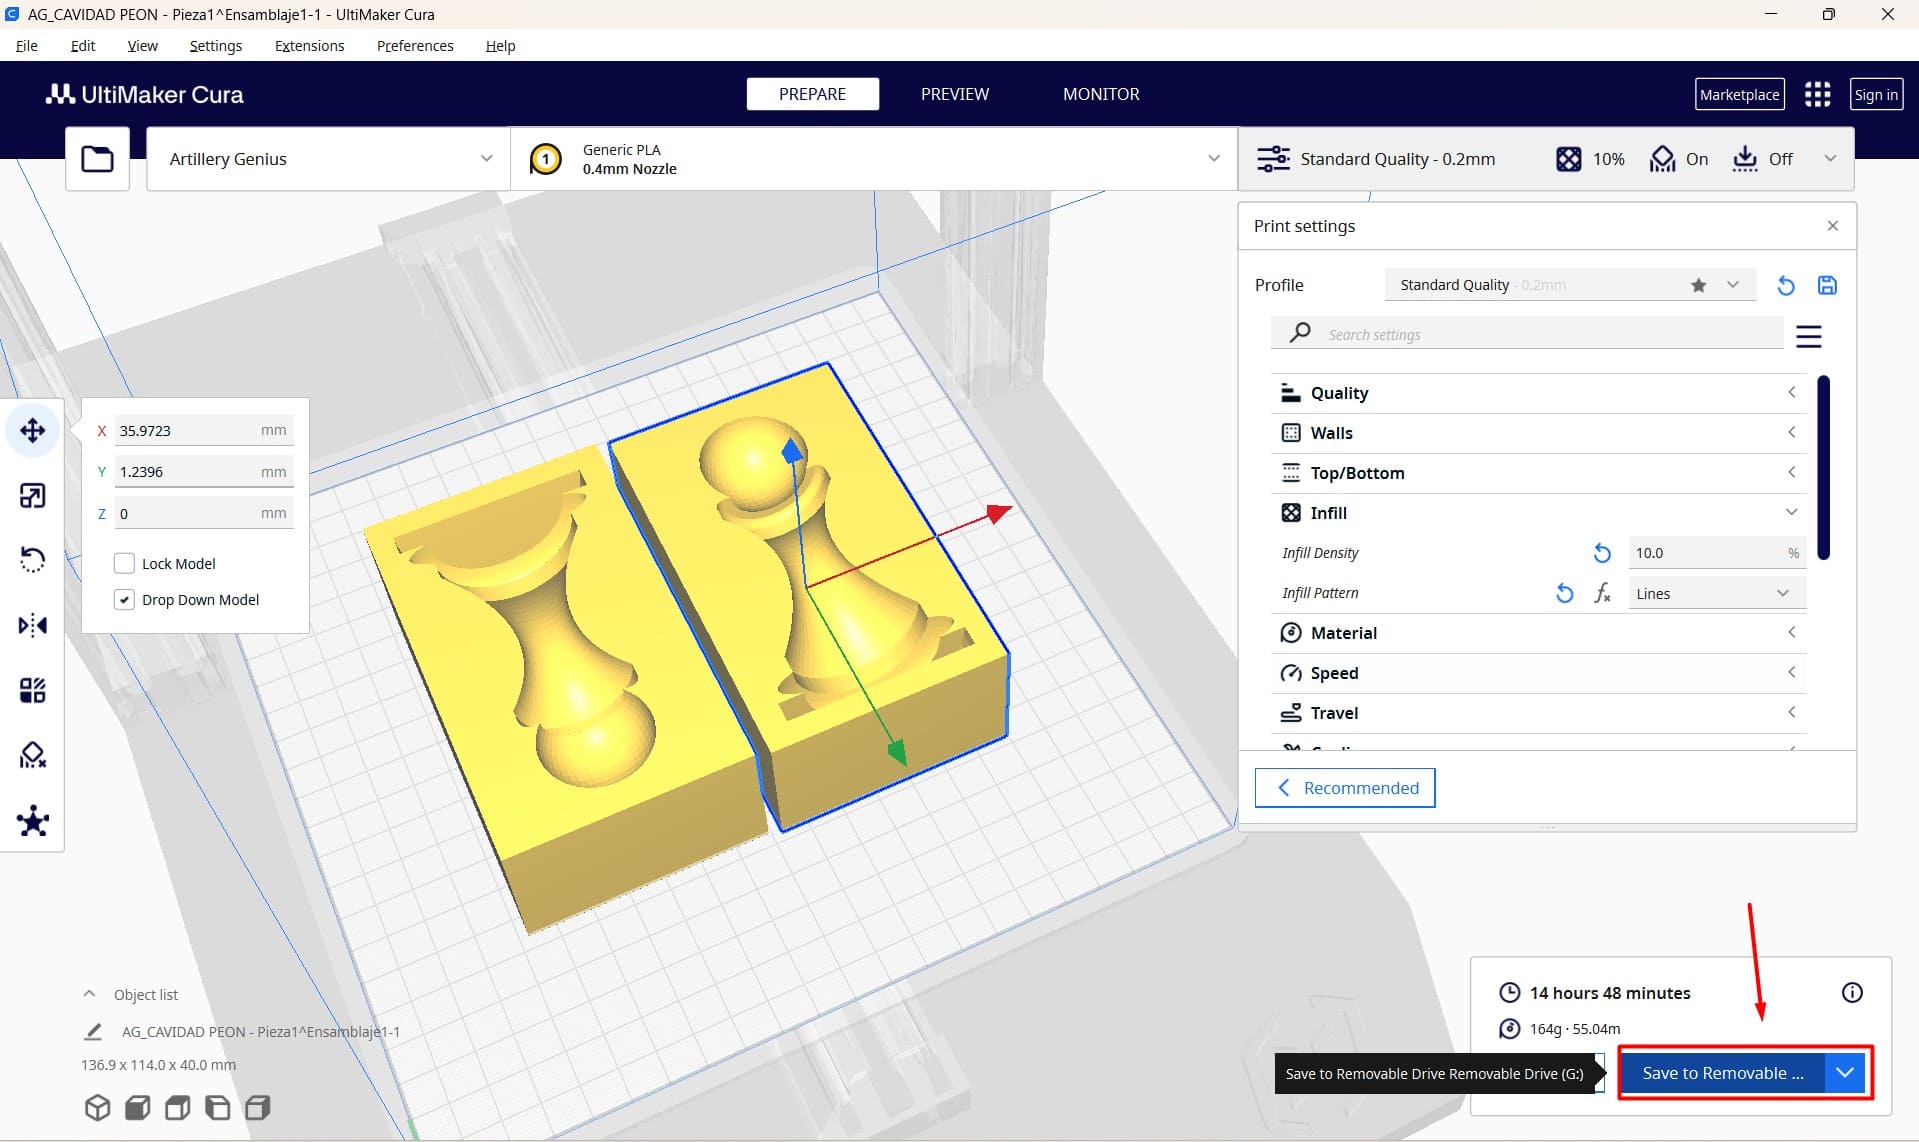The image size is (1919, 1142).
Task: Expand the Travel settings section
Action: [1538, 713]
